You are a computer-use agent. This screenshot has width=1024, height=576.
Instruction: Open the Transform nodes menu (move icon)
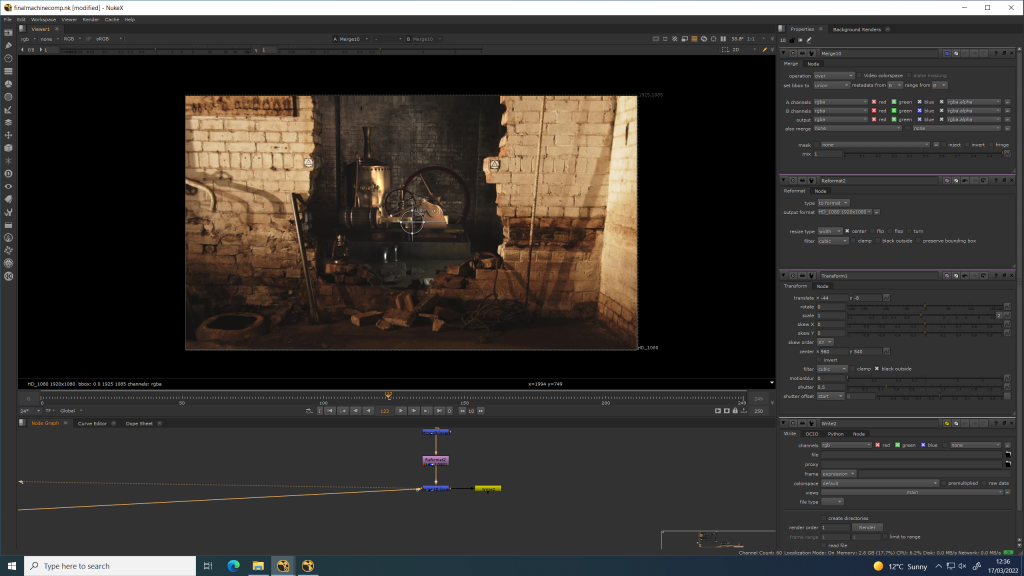[x=8, y=135]
